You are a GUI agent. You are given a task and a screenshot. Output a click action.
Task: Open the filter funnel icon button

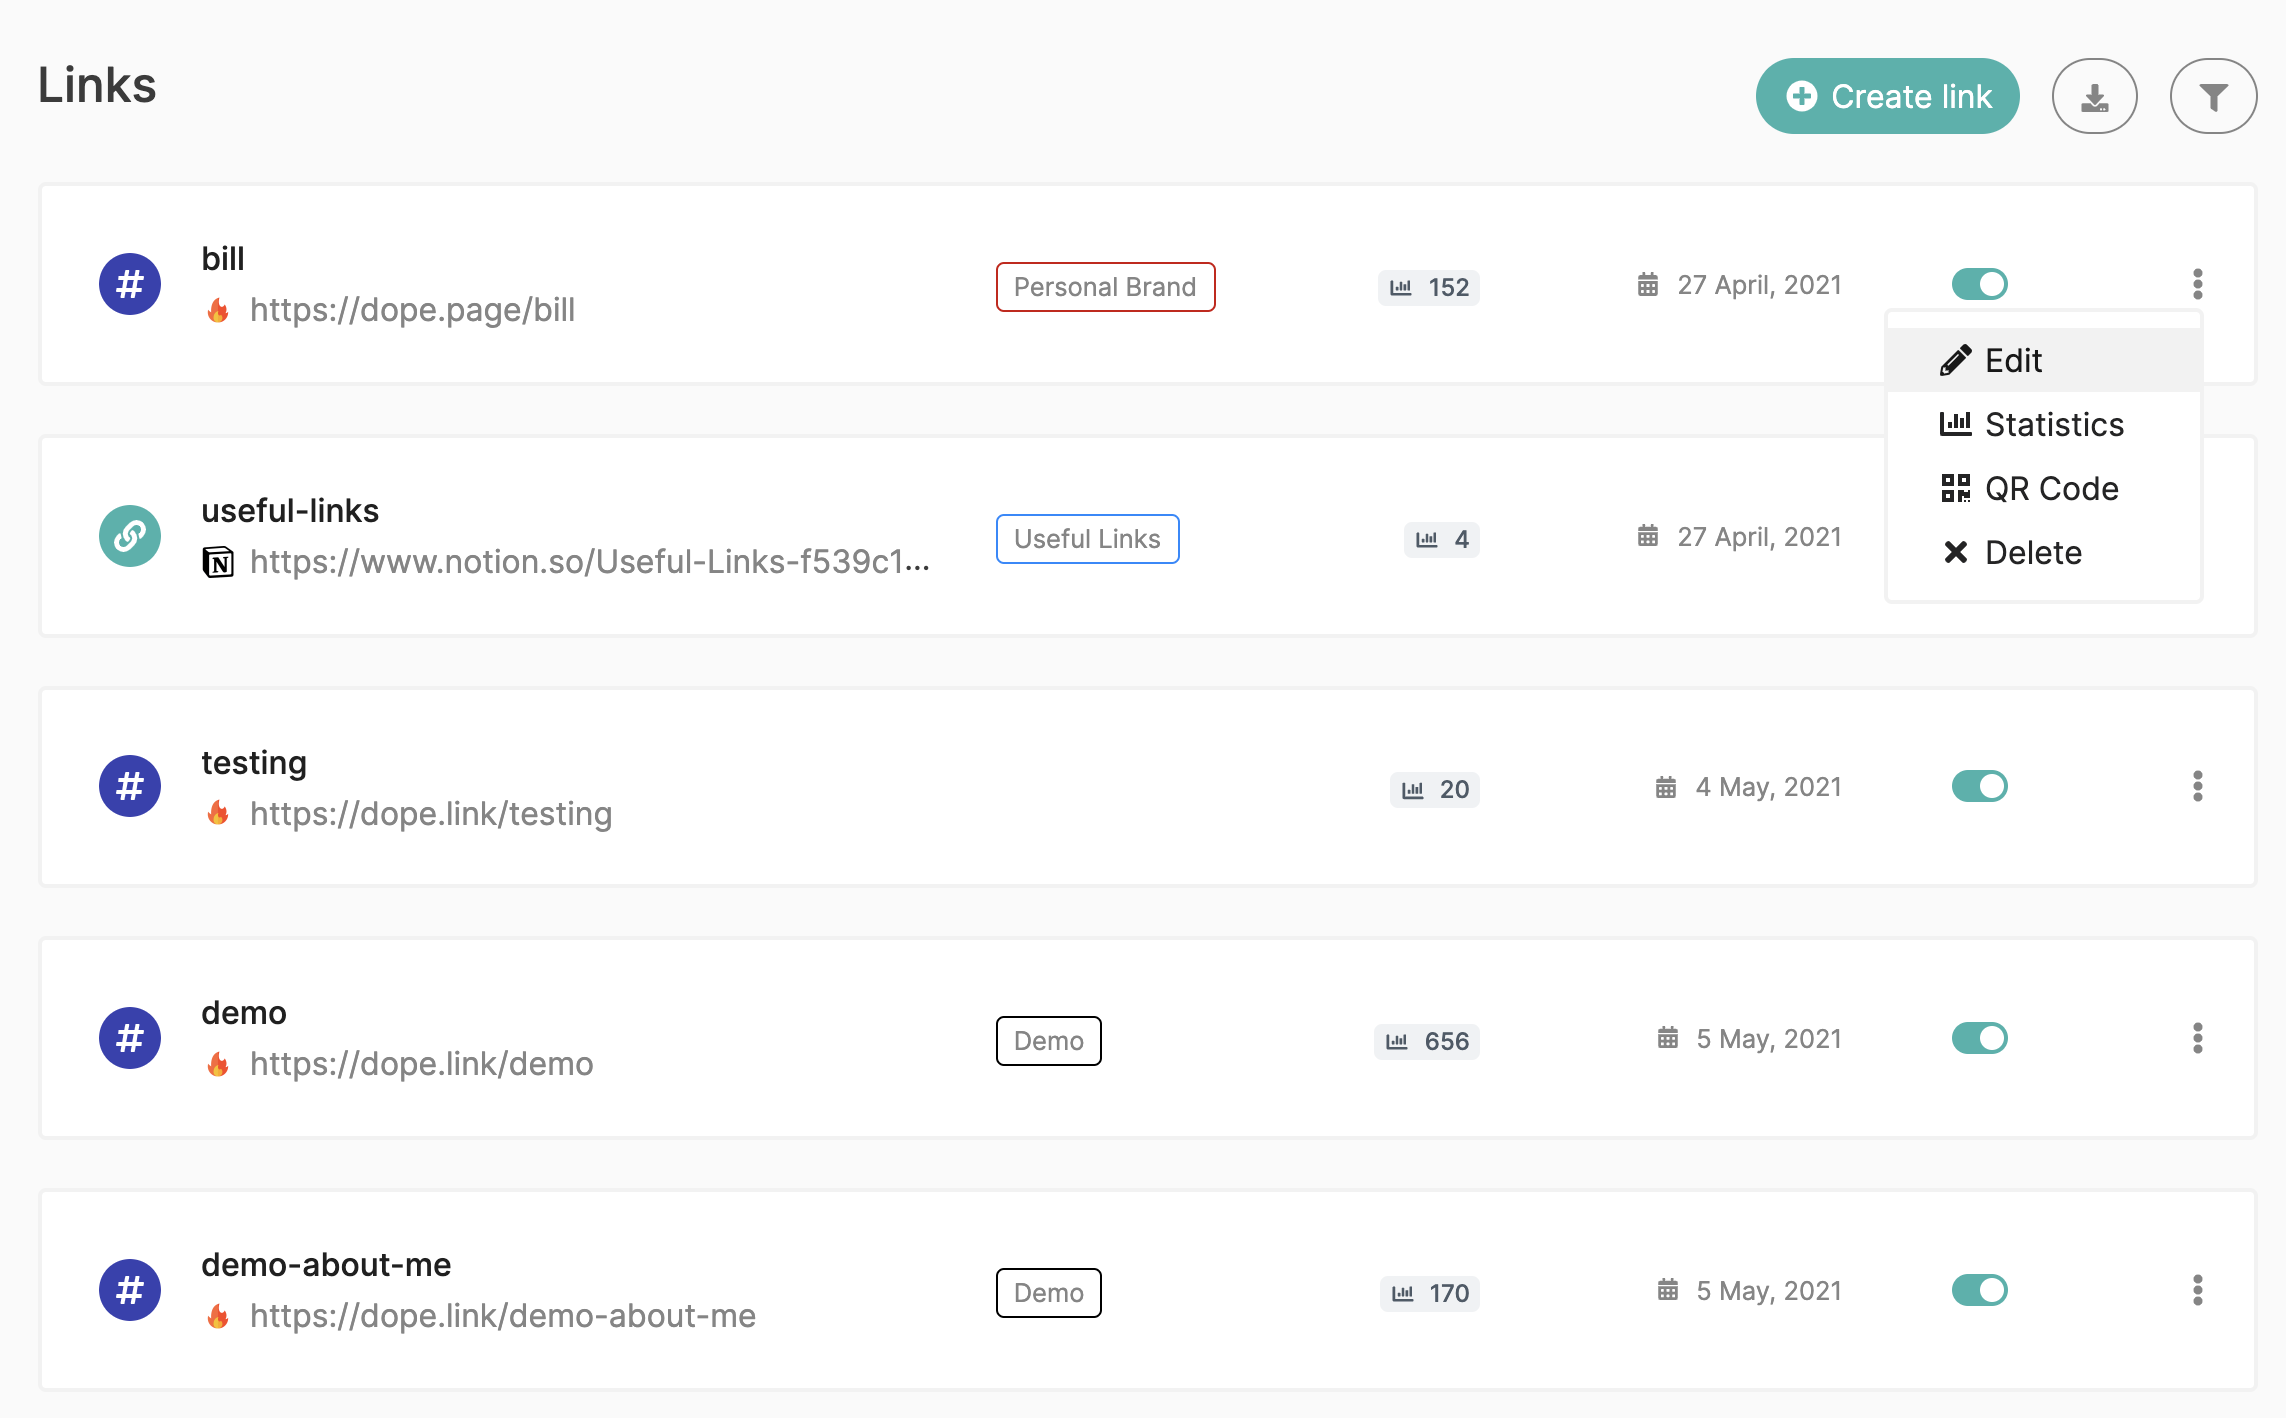click(x=2213, y=96)
